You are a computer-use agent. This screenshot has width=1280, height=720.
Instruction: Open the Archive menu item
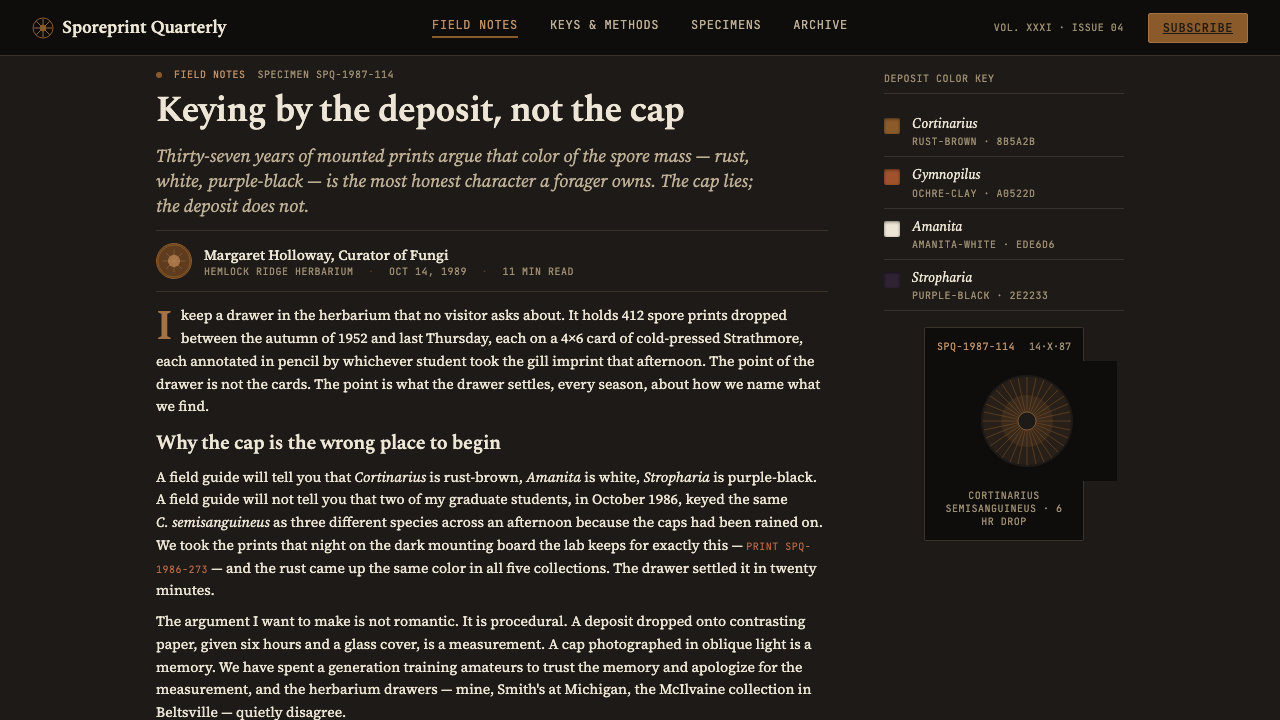(x=820, y=26)
